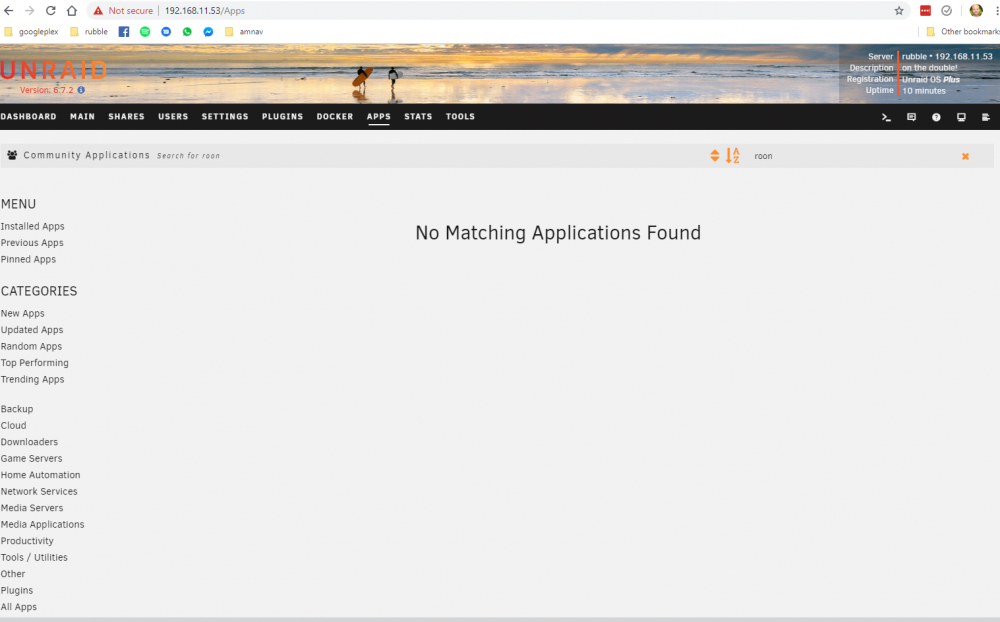Open the log icon at navbar end
This screenshot has width=1000, height=622.
coord(985,117)
